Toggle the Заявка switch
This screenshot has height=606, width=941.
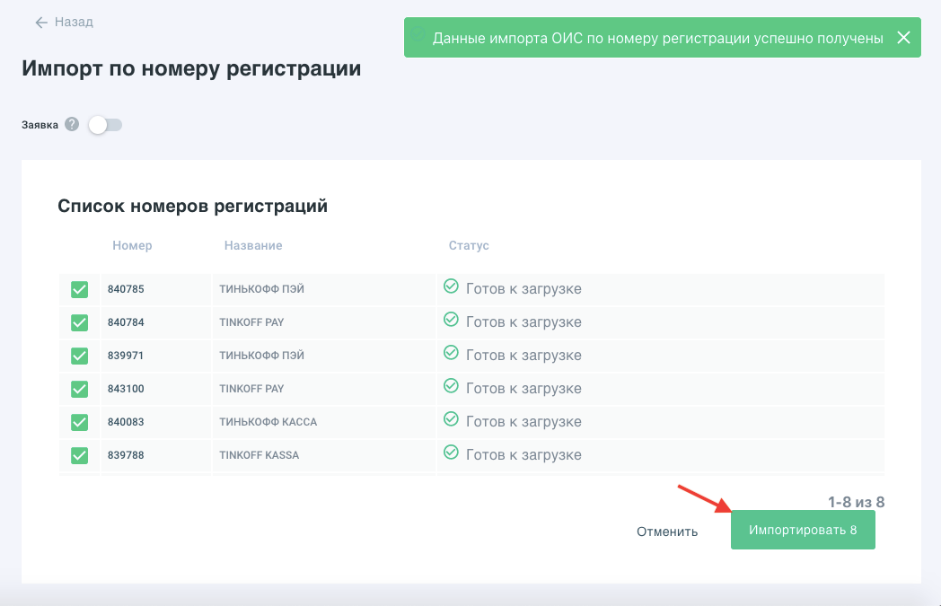coord(105,125)
